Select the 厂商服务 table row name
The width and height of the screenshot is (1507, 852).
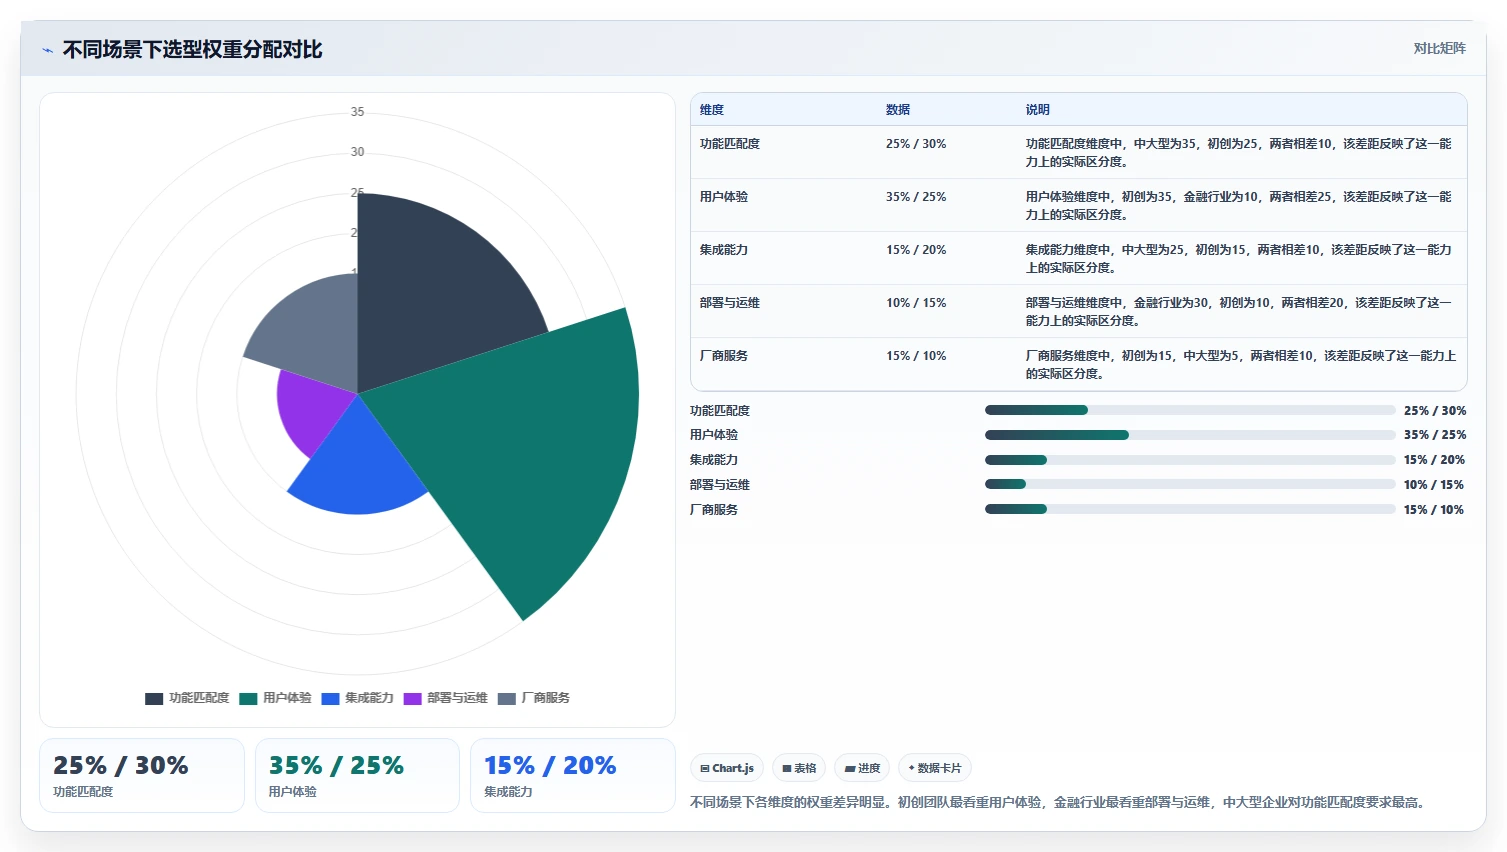[724, 356]
